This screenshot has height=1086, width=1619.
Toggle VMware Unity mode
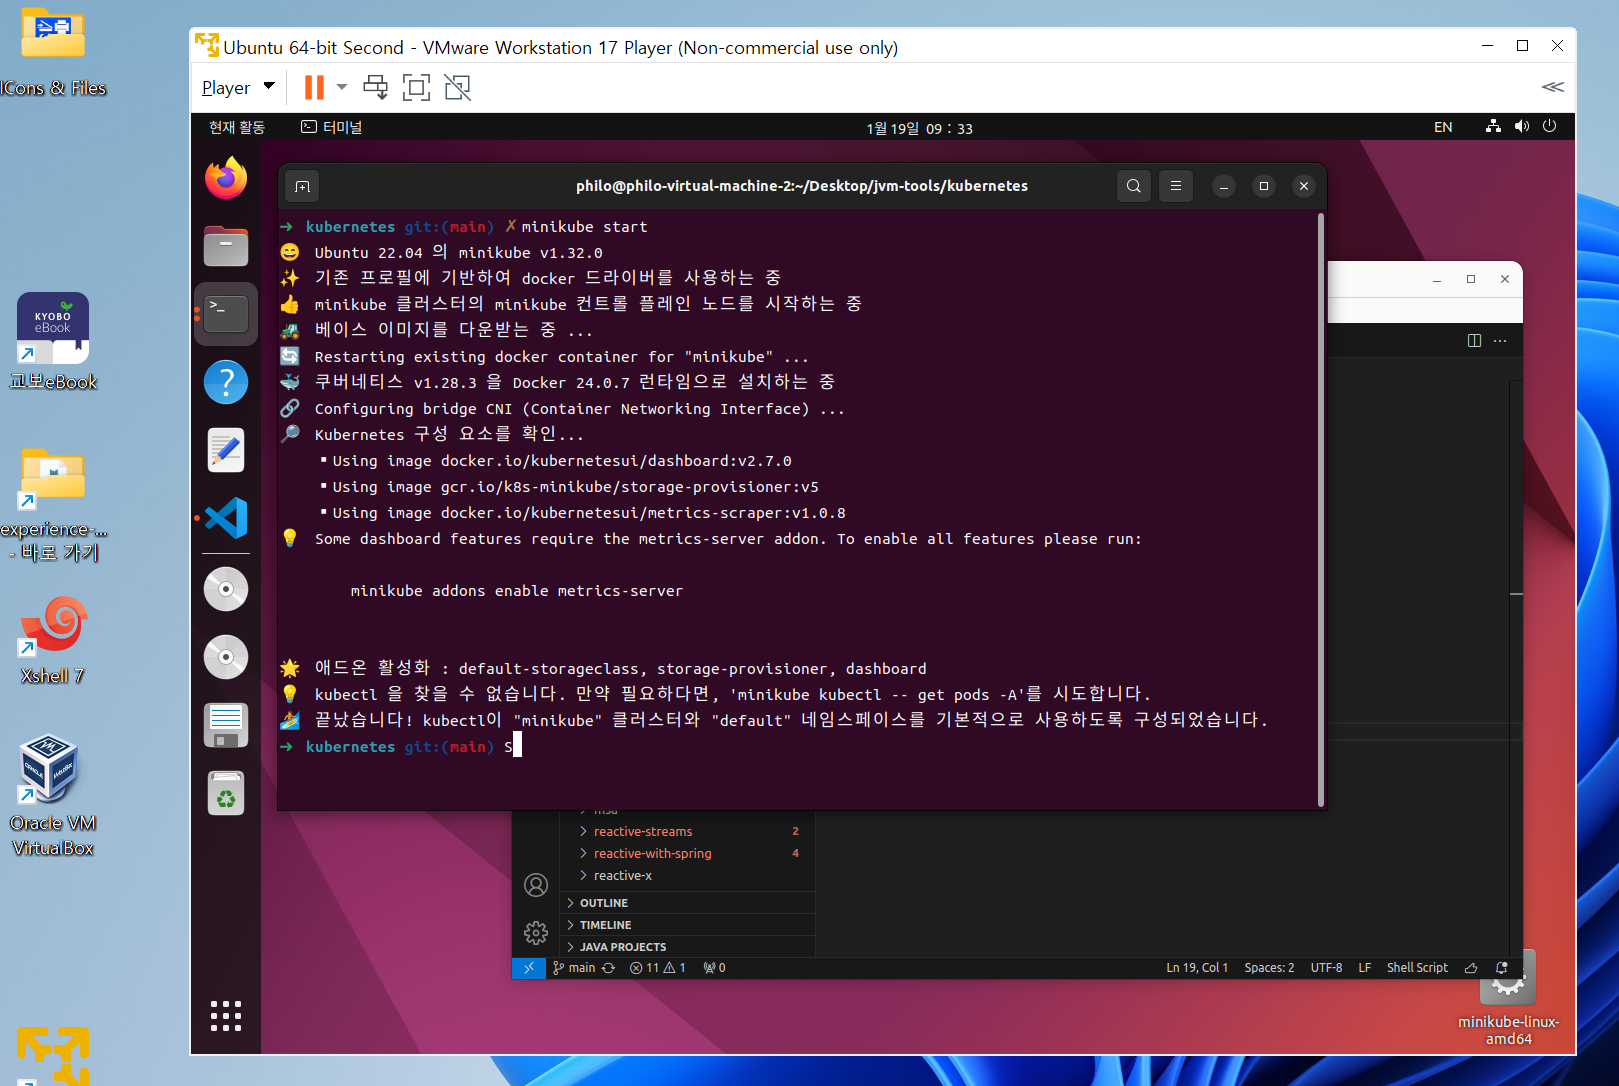coord(458,88)
